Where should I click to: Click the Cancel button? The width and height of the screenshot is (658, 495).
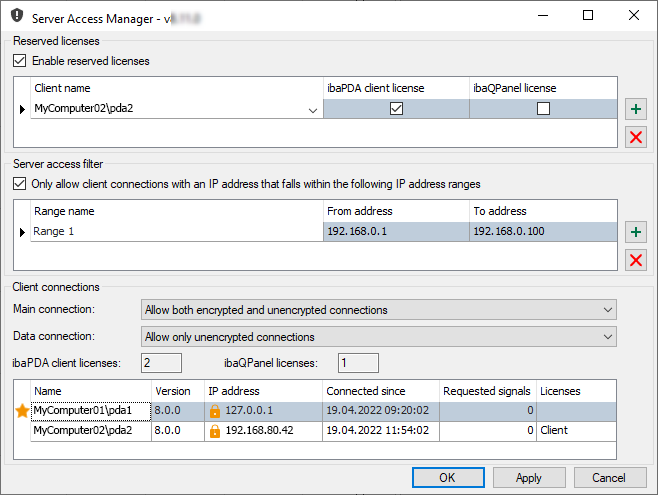(x=609, y=478)
